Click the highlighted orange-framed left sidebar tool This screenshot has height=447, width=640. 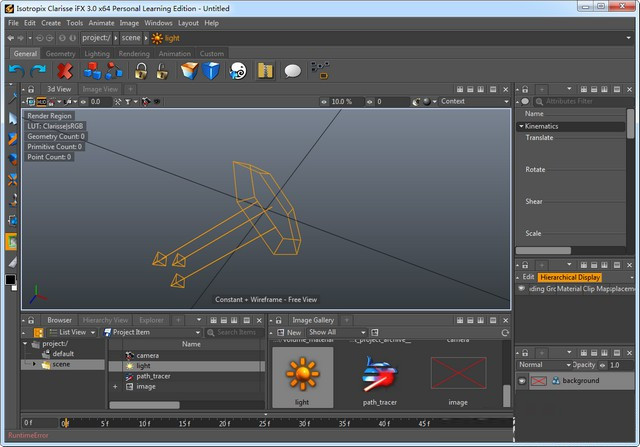click(11, 242)
